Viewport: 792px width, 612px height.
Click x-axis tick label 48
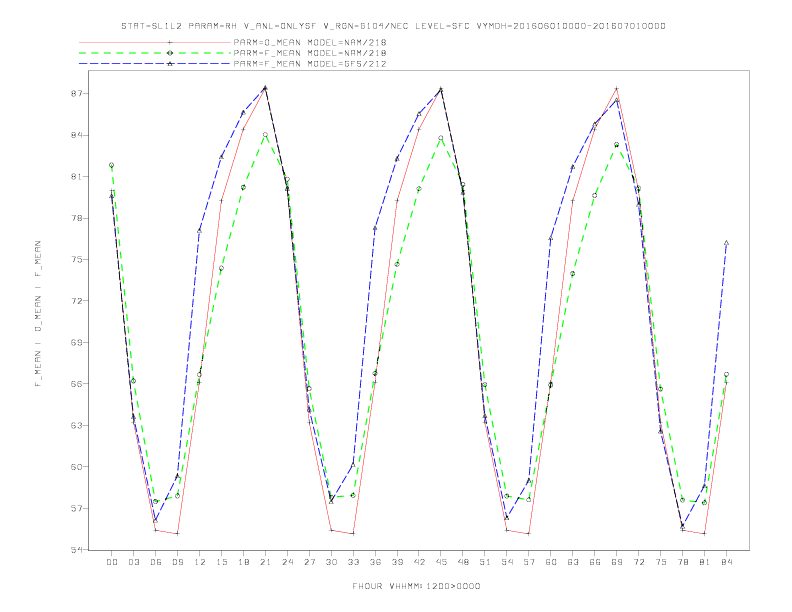coord(463,562)
